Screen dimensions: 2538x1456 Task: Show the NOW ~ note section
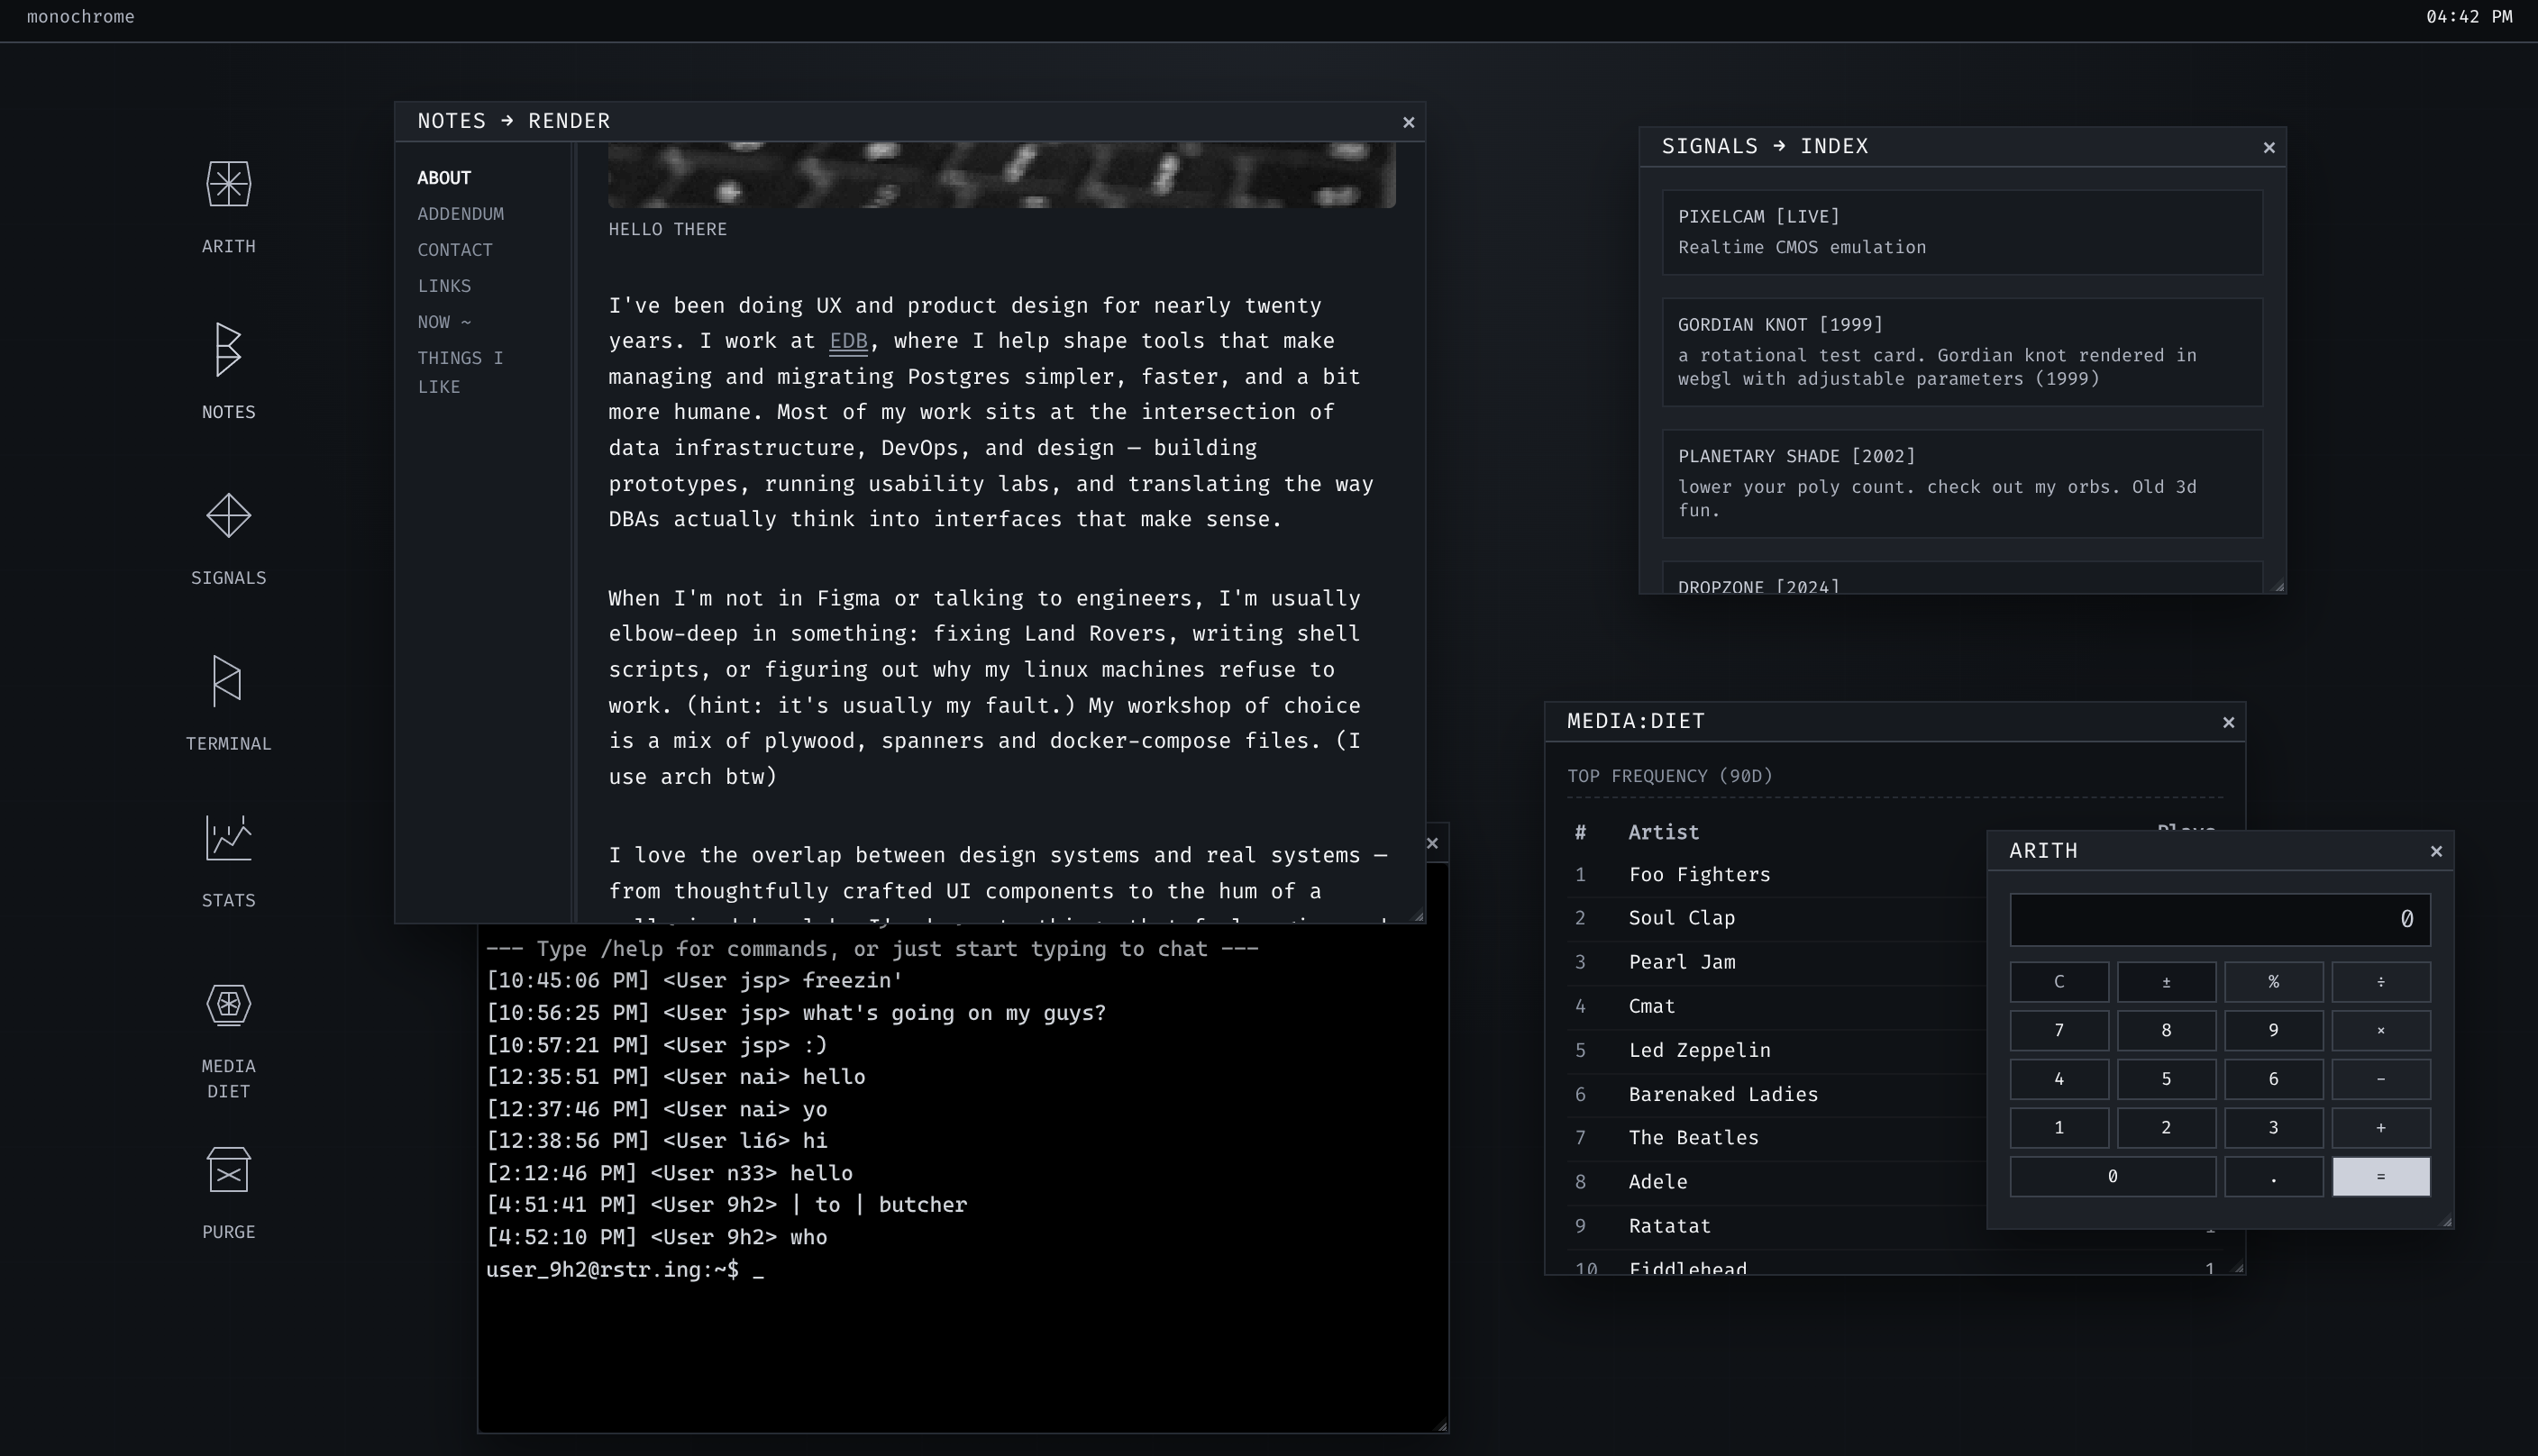[x=444, y=322]
